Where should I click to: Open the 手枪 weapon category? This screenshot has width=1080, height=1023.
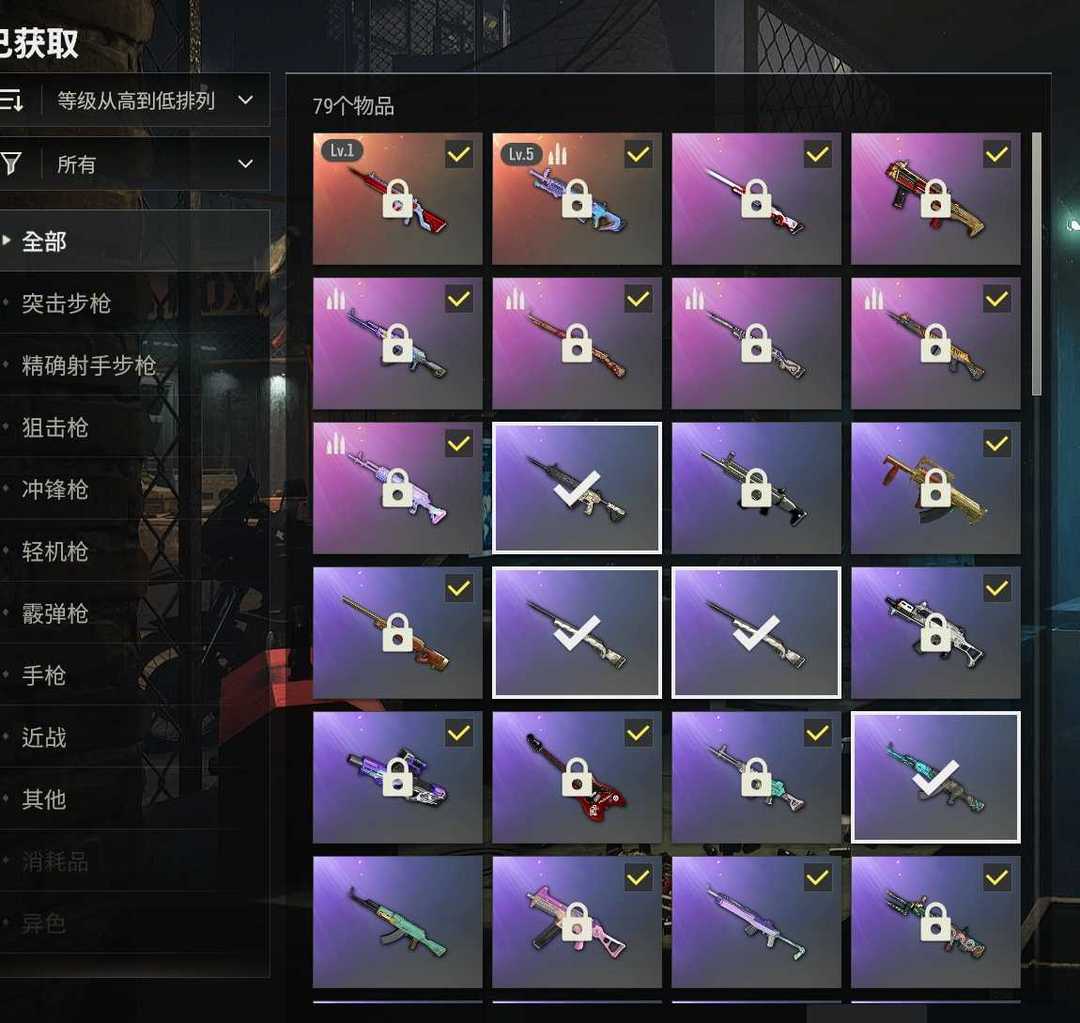[x=44, y=676]
